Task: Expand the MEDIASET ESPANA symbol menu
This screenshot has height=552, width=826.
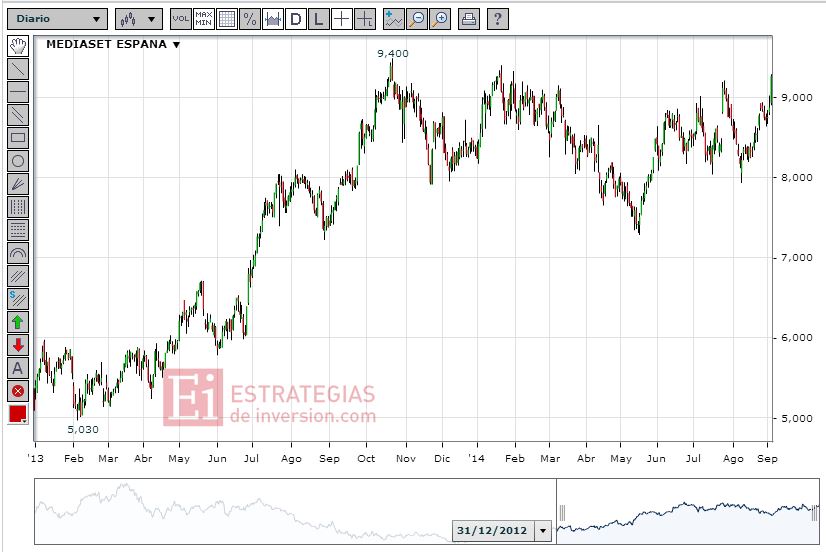Action: coord(176,45)
